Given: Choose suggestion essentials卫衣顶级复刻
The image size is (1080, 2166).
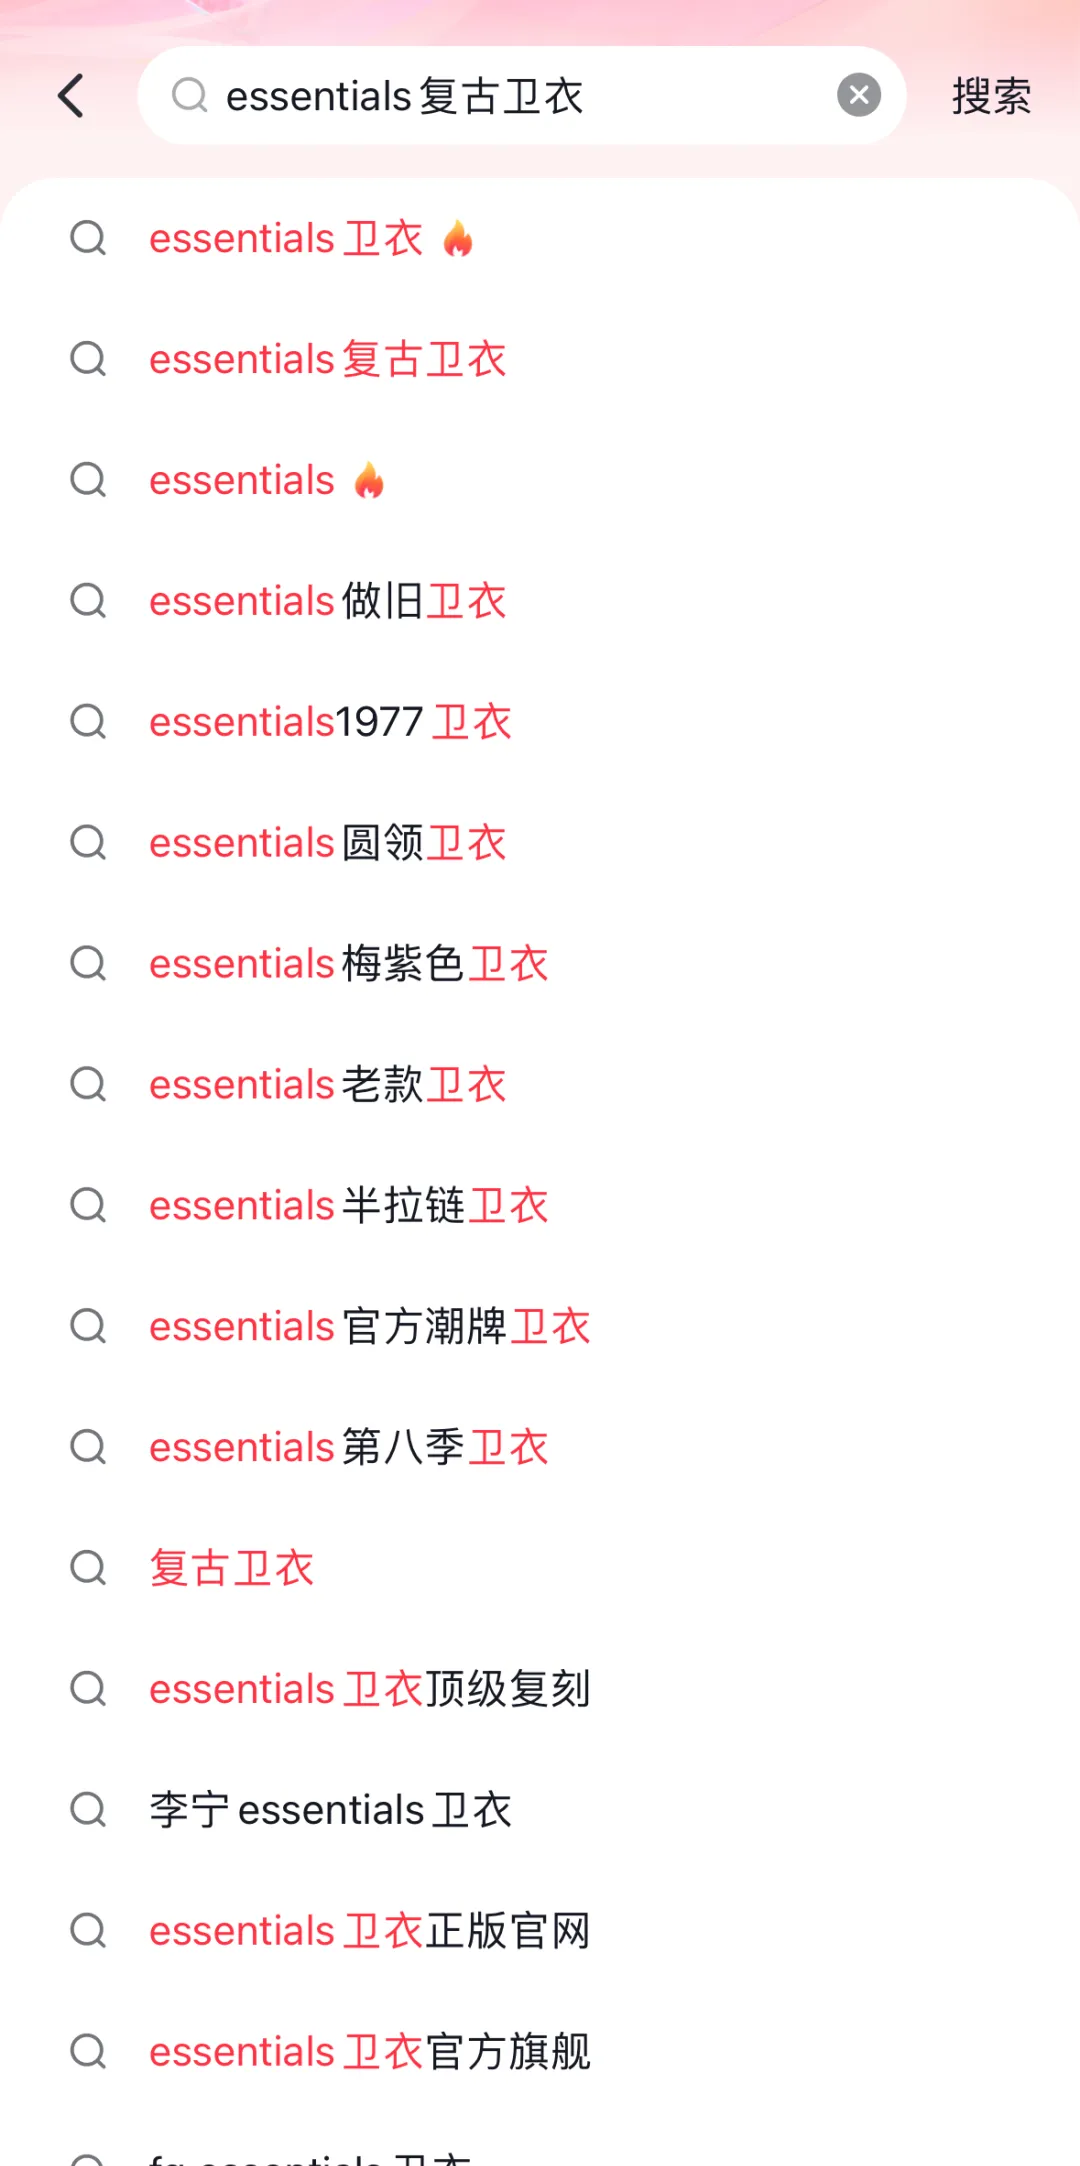Looking at the screenshot, I should point(540,1689).
